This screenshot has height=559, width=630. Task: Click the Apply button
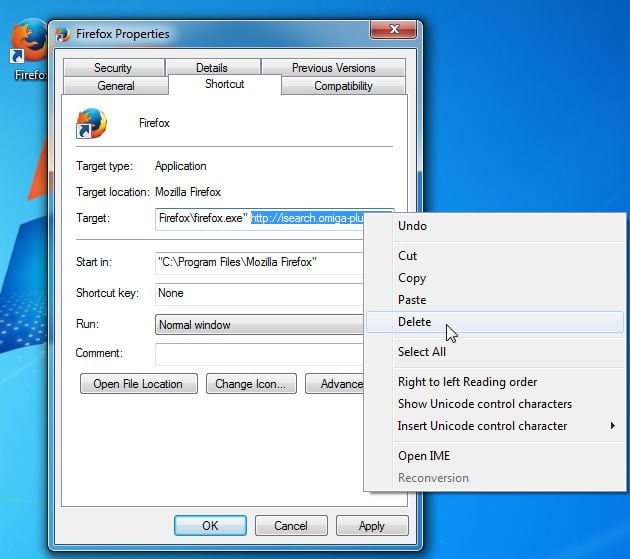point(372,525)
